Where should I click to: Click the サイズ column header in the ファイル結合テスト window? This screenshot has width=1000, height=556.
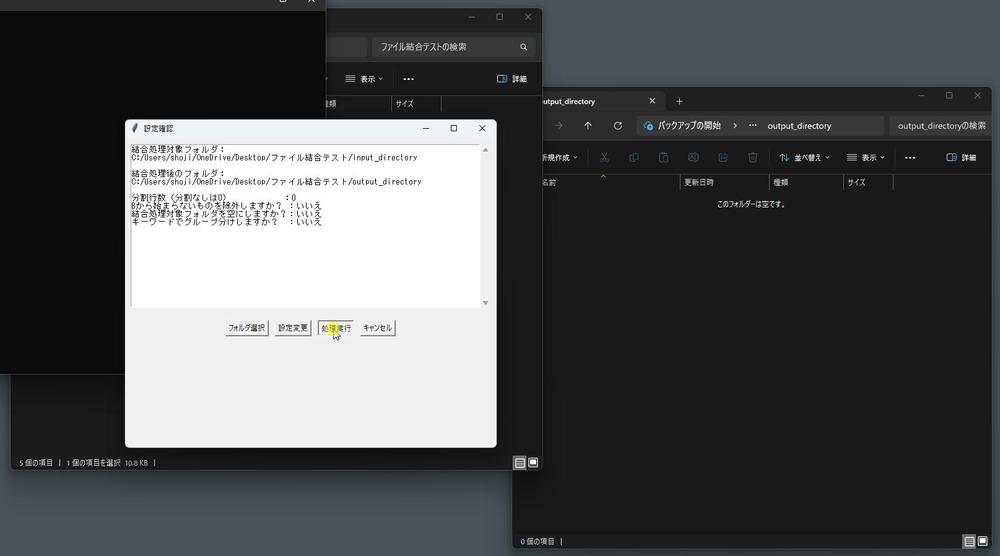[x=416, y=103]
